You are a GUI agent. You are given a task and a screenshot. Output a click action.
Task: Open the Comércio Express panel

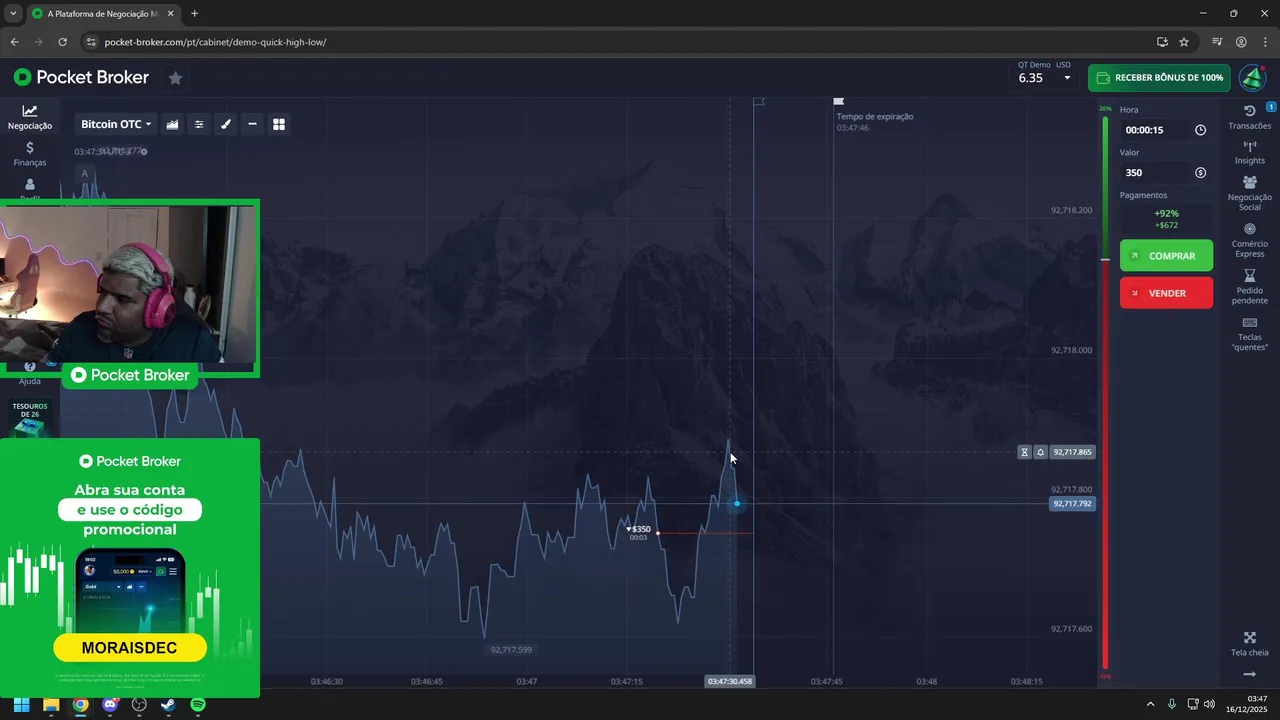click(1250, 240)
